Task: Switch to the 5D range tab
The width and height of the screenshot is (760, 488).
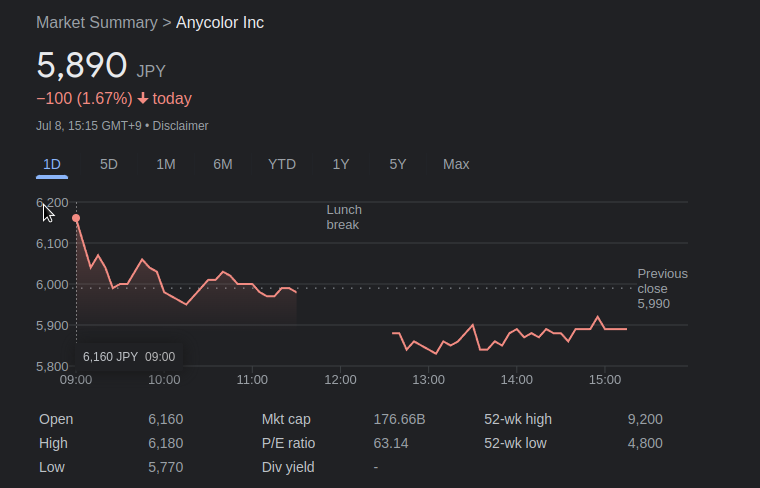Action: click(109, 164)
